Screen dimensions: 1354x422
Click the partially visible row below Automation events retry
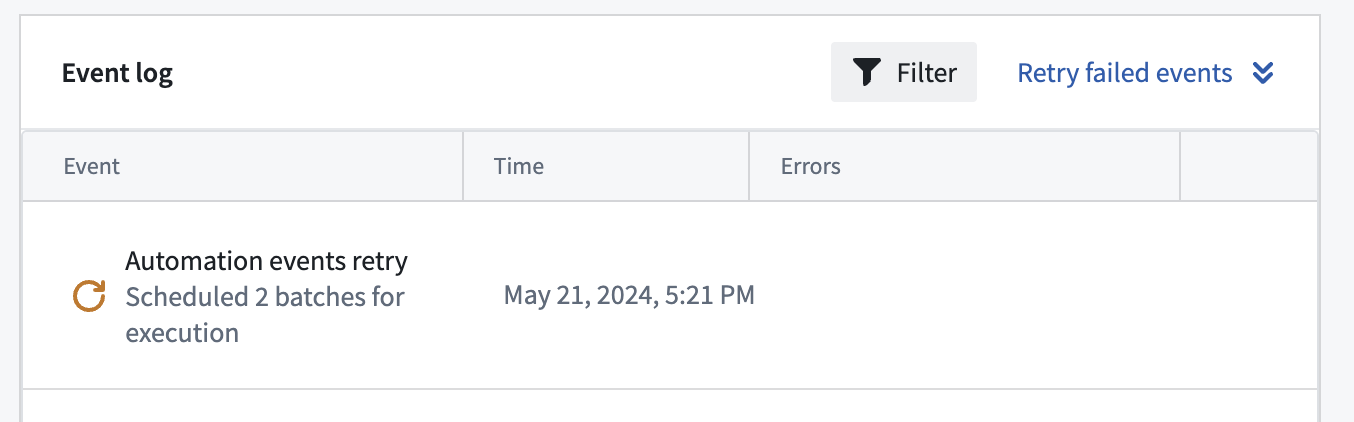point(670,406)
